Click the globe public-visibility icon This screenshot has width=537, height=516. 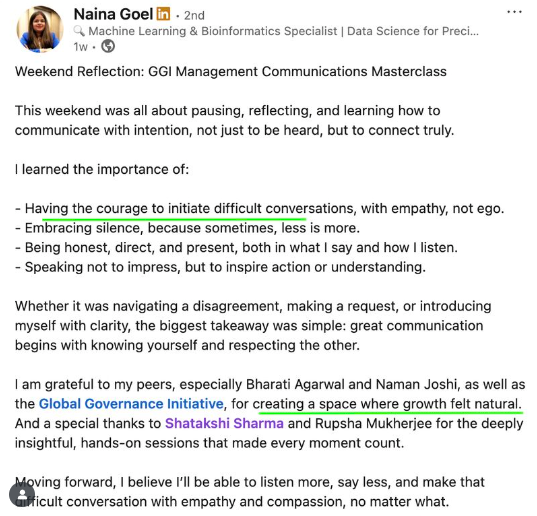point(108,46)
